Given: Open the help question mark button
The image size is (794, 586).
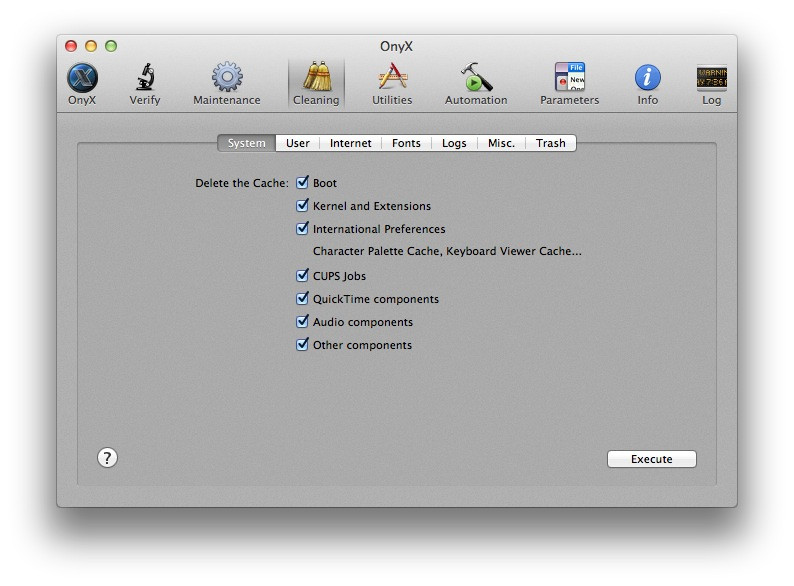Looking at the screenshot, I should tap(107, 458).
